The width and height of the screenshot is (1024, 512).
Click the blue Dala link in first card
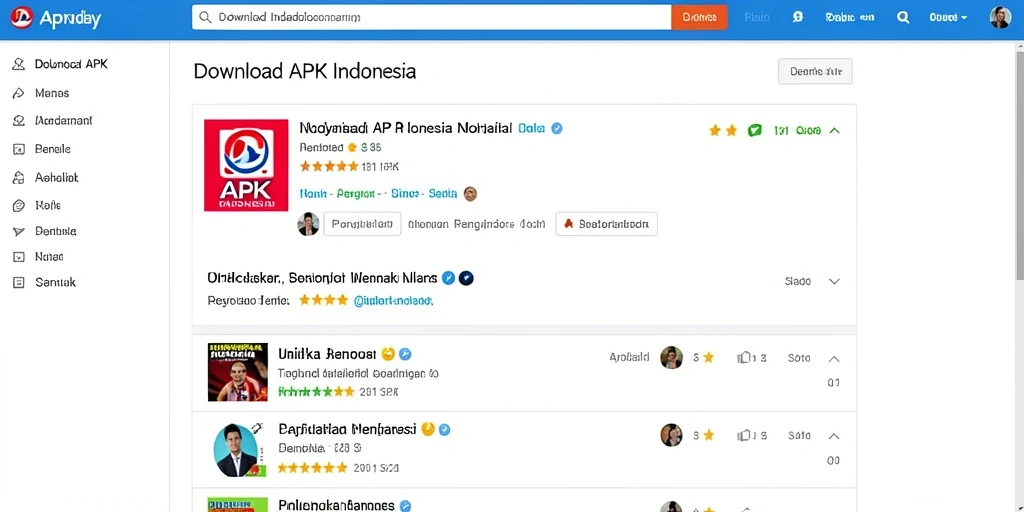click(531, 129)
